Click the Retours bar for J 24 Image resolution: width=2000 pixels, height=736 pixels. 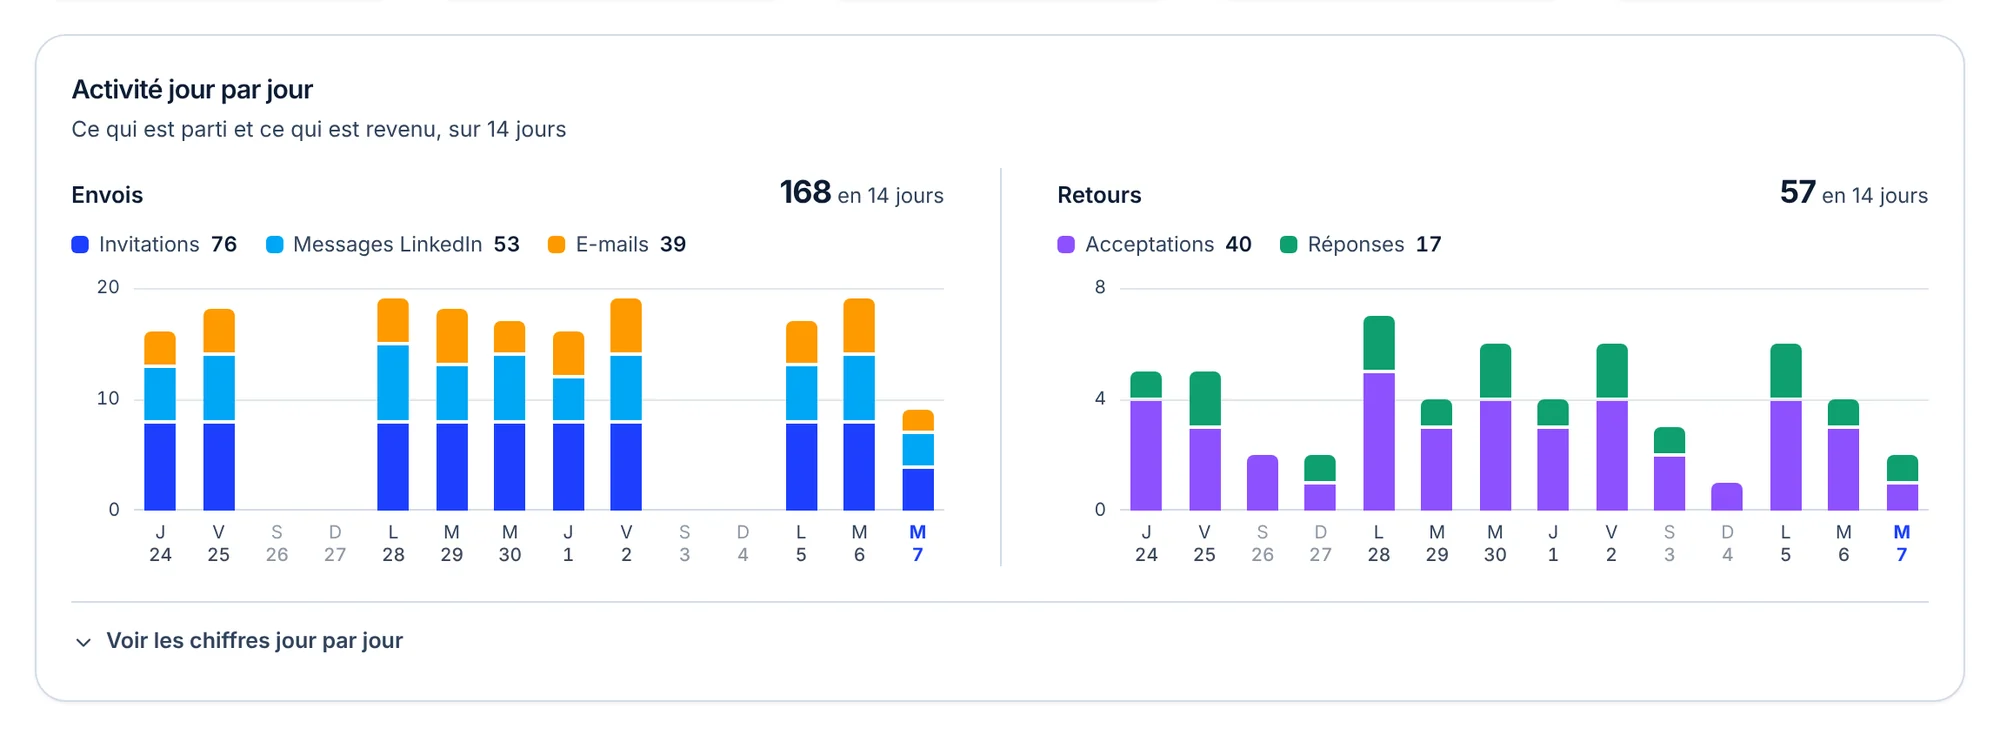(1146, 441)
